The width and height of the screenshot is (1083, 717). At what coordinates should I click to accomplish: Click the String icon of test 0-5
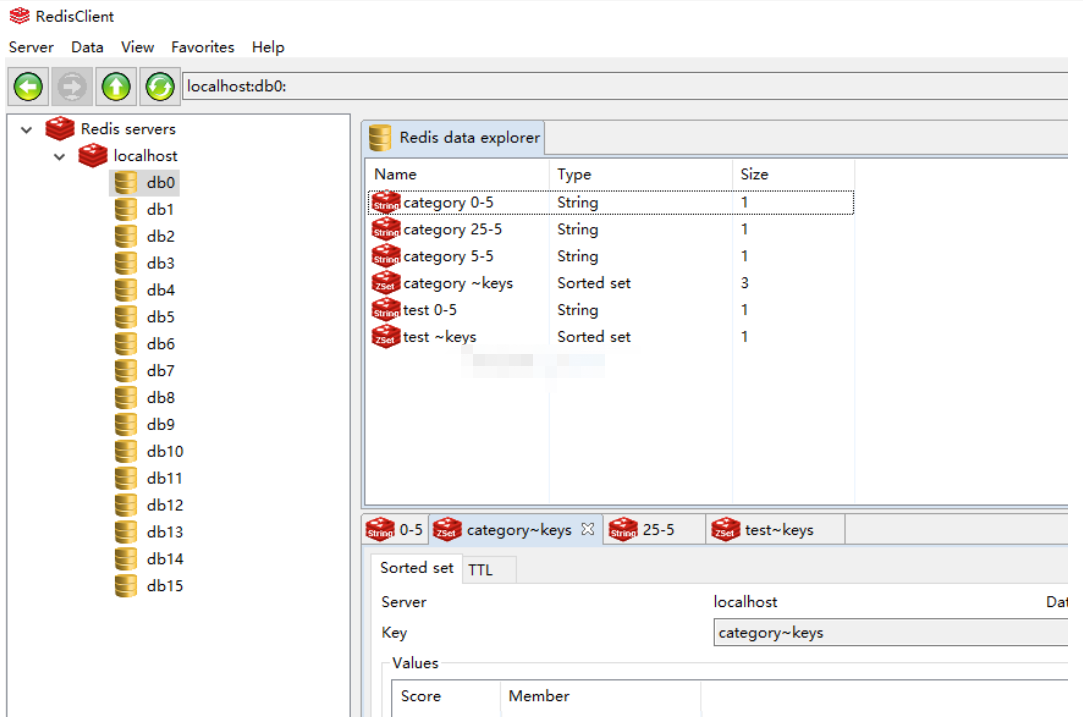pos(386,309)
